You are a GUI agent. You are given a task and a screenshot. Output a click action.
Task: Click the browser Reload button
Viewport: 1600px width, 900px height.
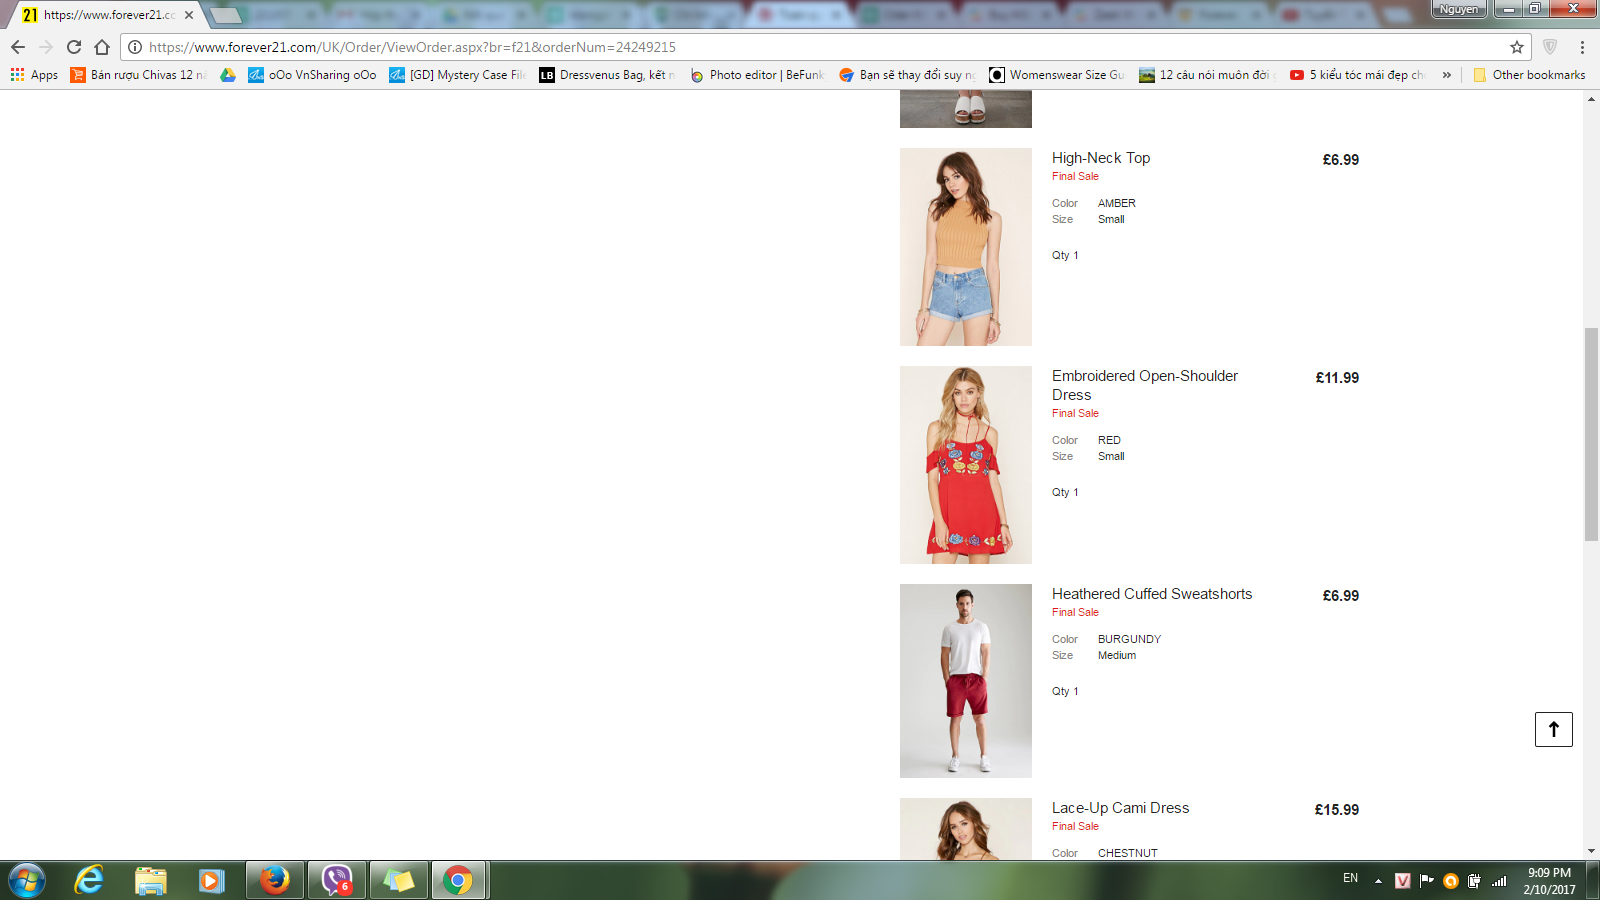(74, 47)
